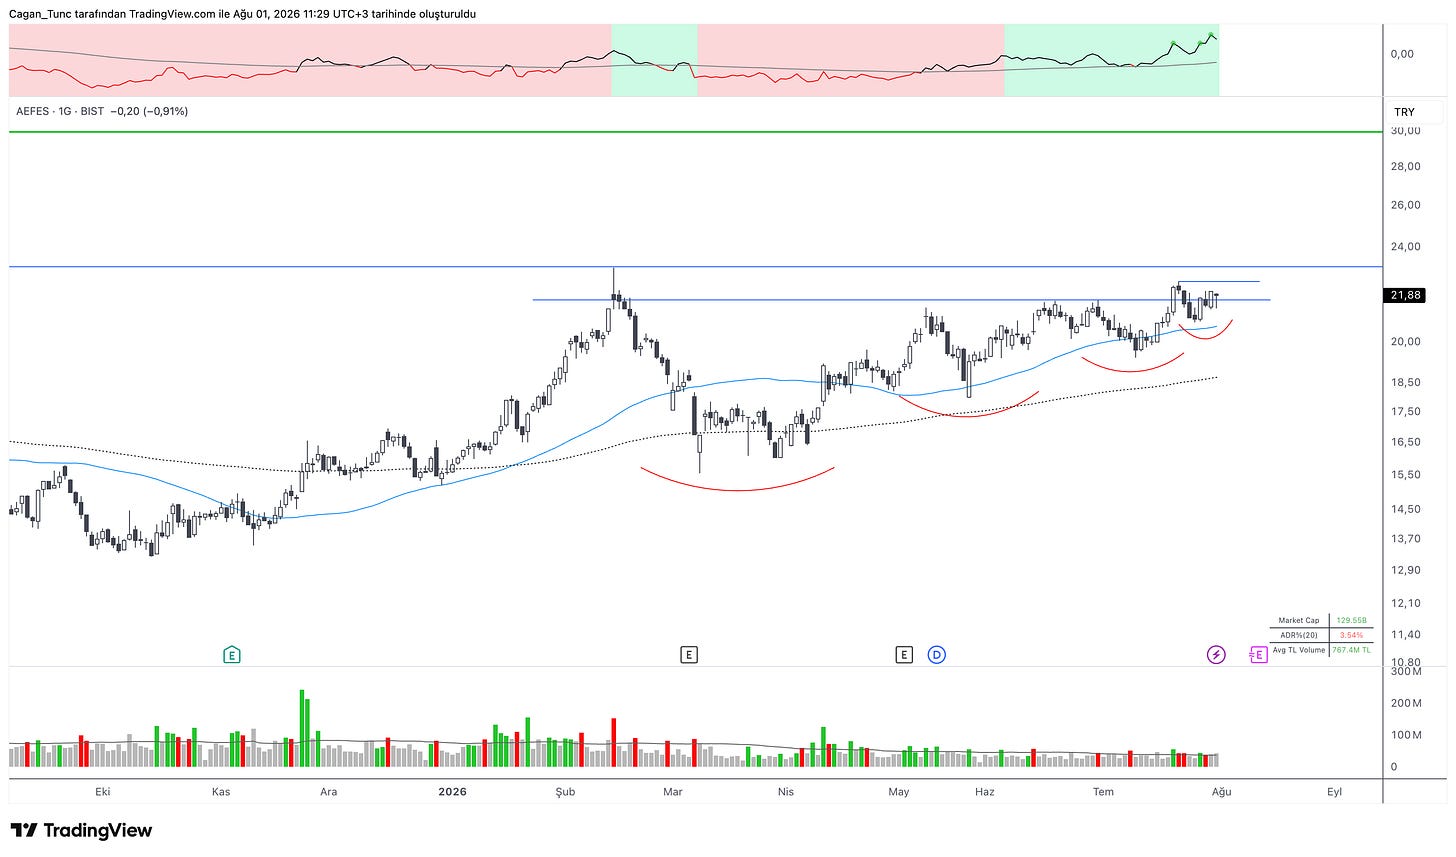The image size is (1456, 857).
Task: Click the 11,40 price axis label
Action: (1405, 634)
